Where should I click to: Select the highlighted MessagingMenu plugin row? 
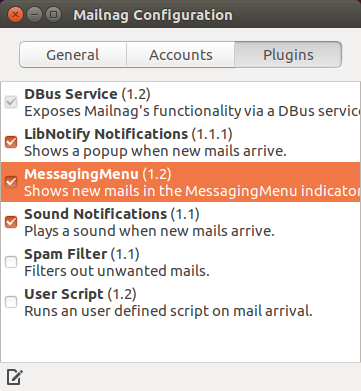(x=181, y=182)
